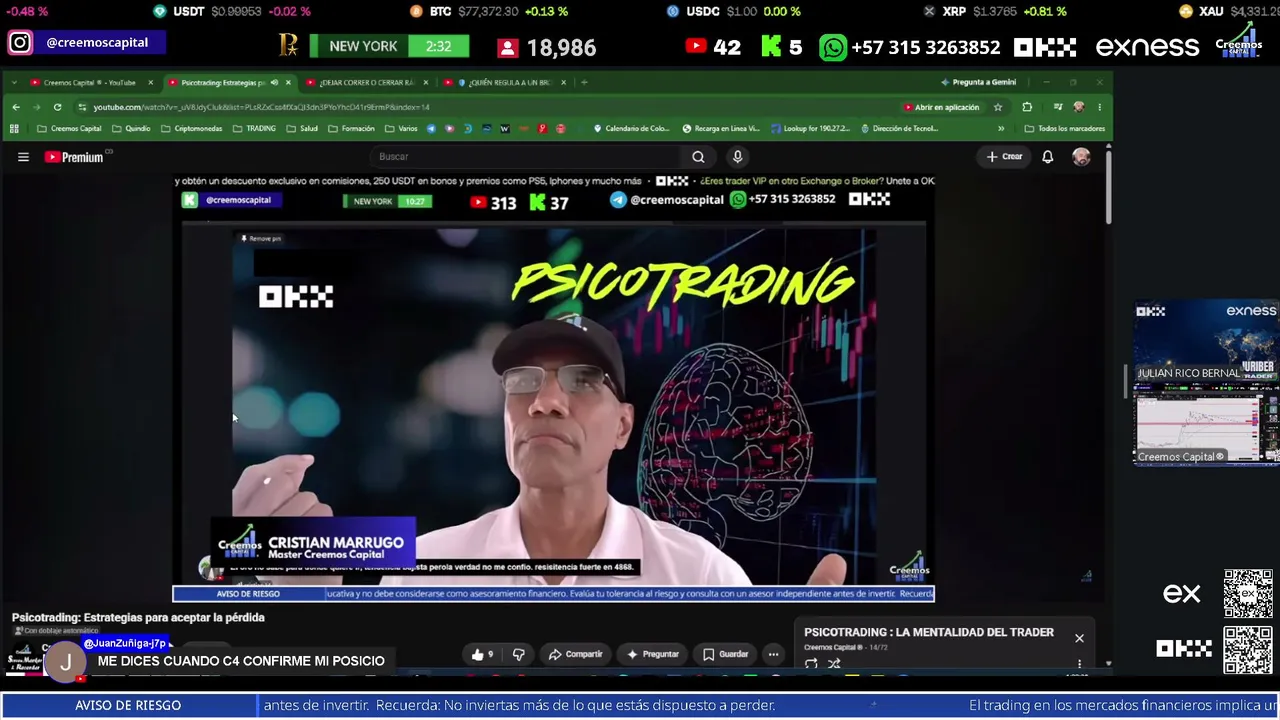Open Recarga en Linea bookmark
1280x720 pixels.
click(x=721, y=129)
